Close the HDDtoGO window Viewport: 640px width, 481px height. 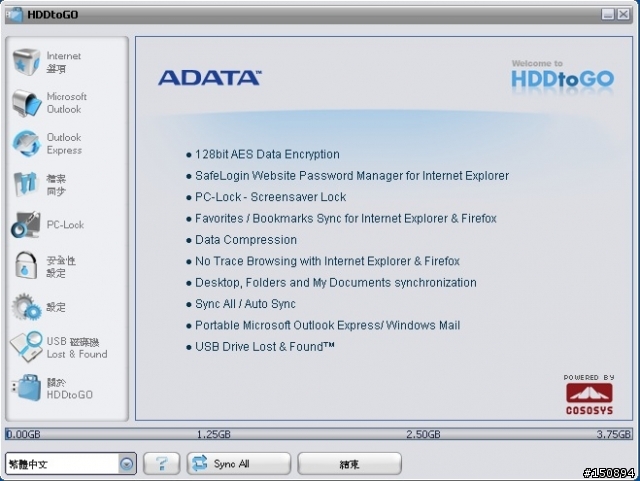pyautogui.click(x=623, y=14)
